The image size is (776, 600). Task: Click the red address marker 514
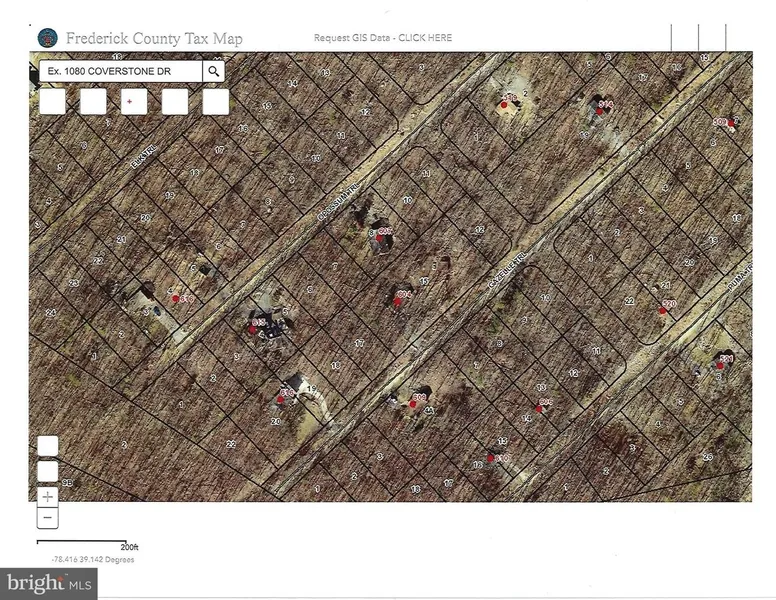pyautogui.click(x=600, y=110)
